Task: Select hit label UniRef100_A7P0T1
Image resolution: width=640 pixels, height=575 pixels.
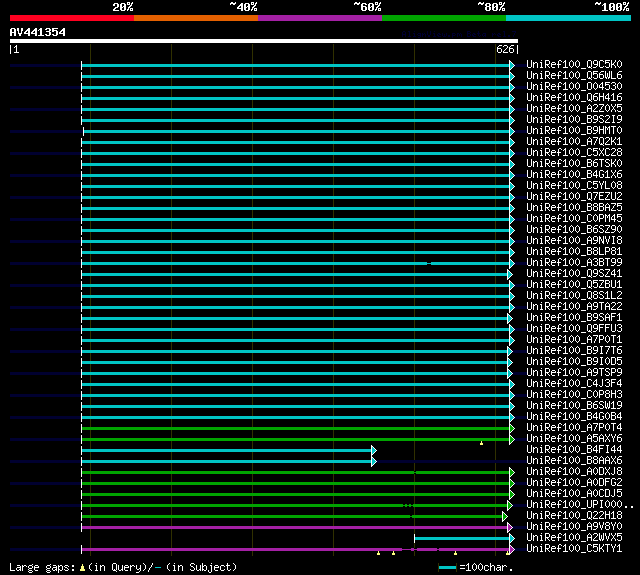Action: pyautogui.click(x=574, y=340)
